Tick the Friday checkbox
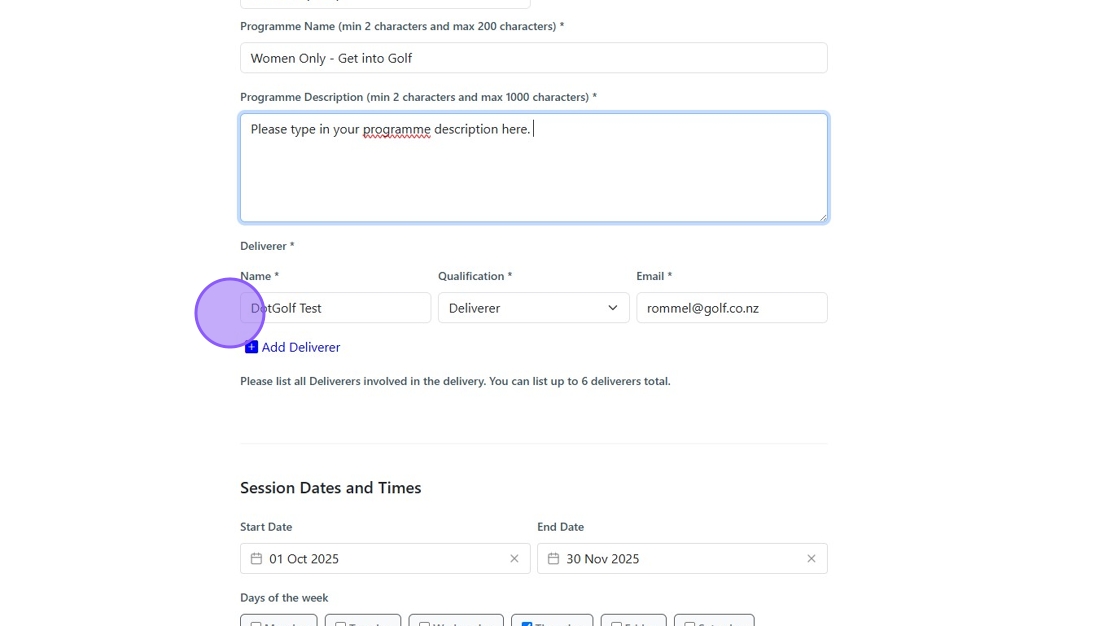1120x626 pixels. point(616,623)
